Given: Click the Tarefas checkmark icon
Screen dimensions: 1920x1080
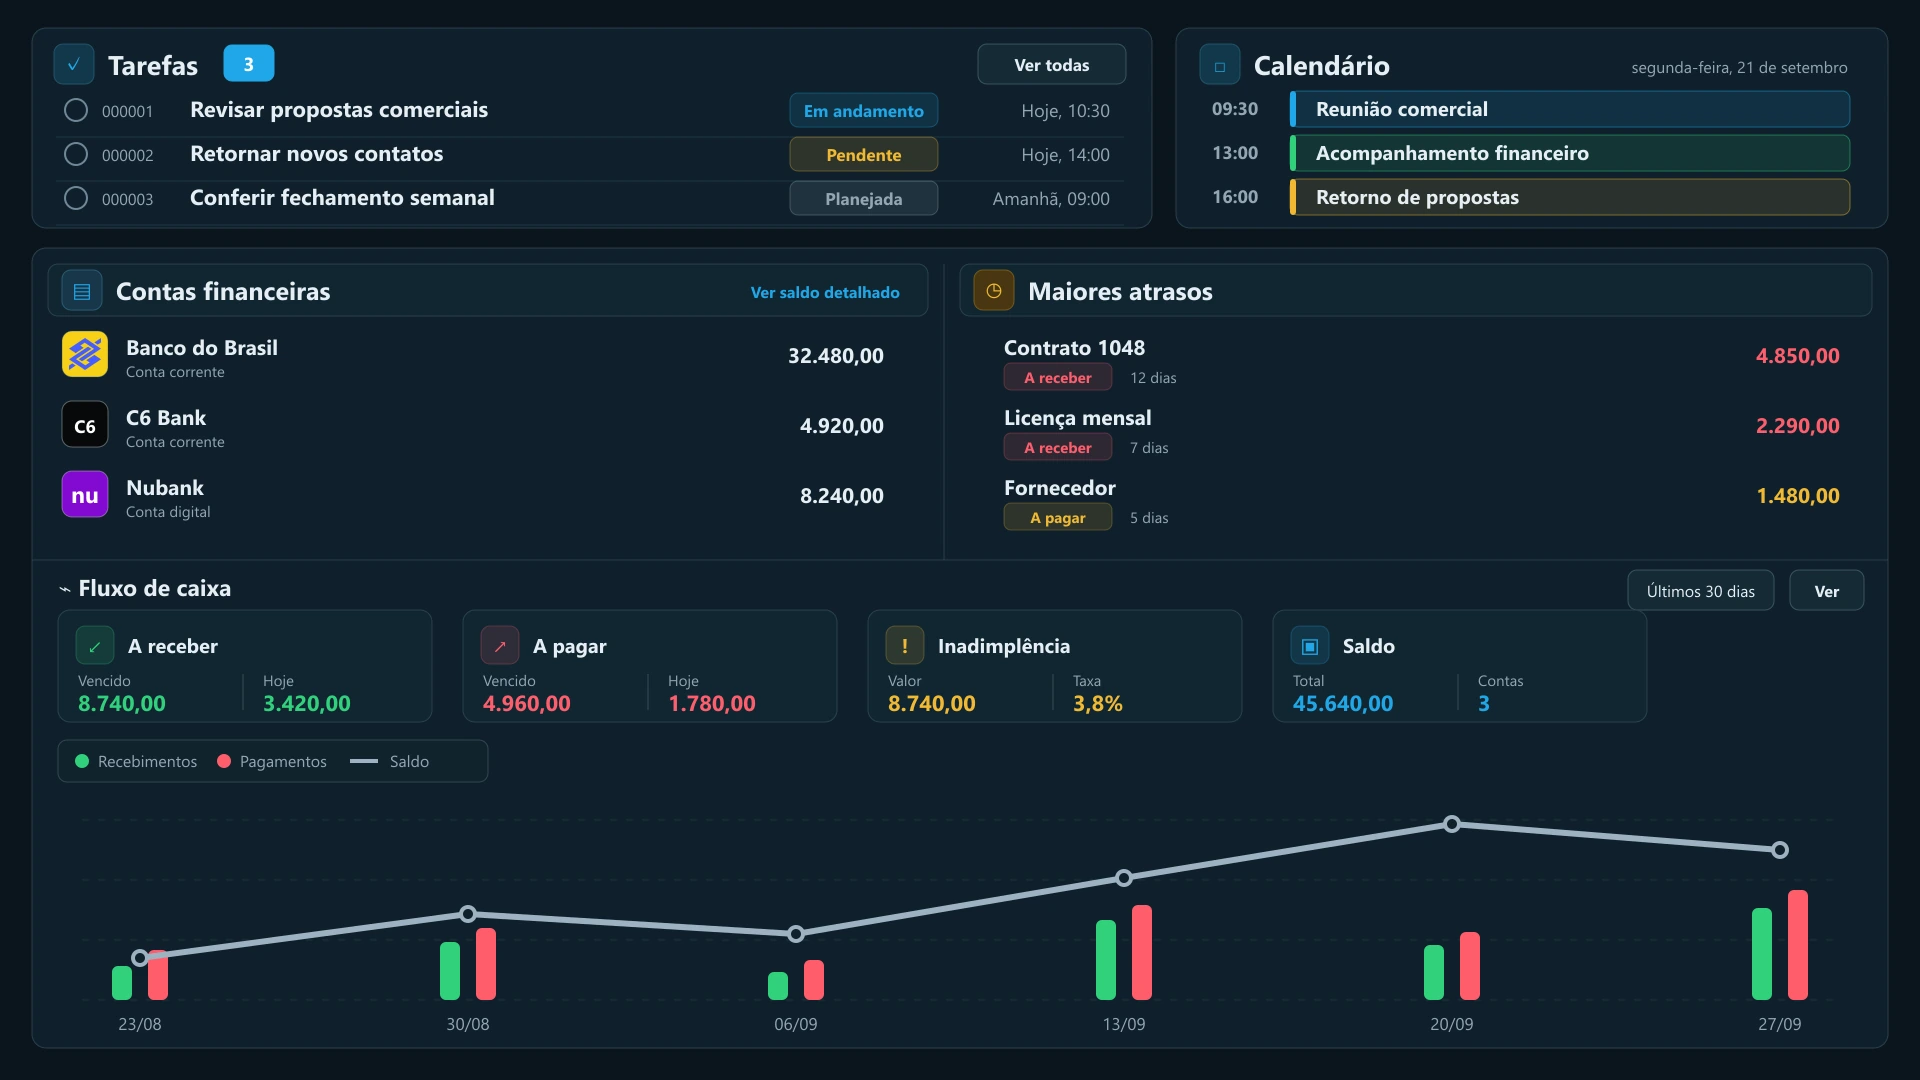Looking at the screenshot, I should pyautogui.click(x=74, y=65).
